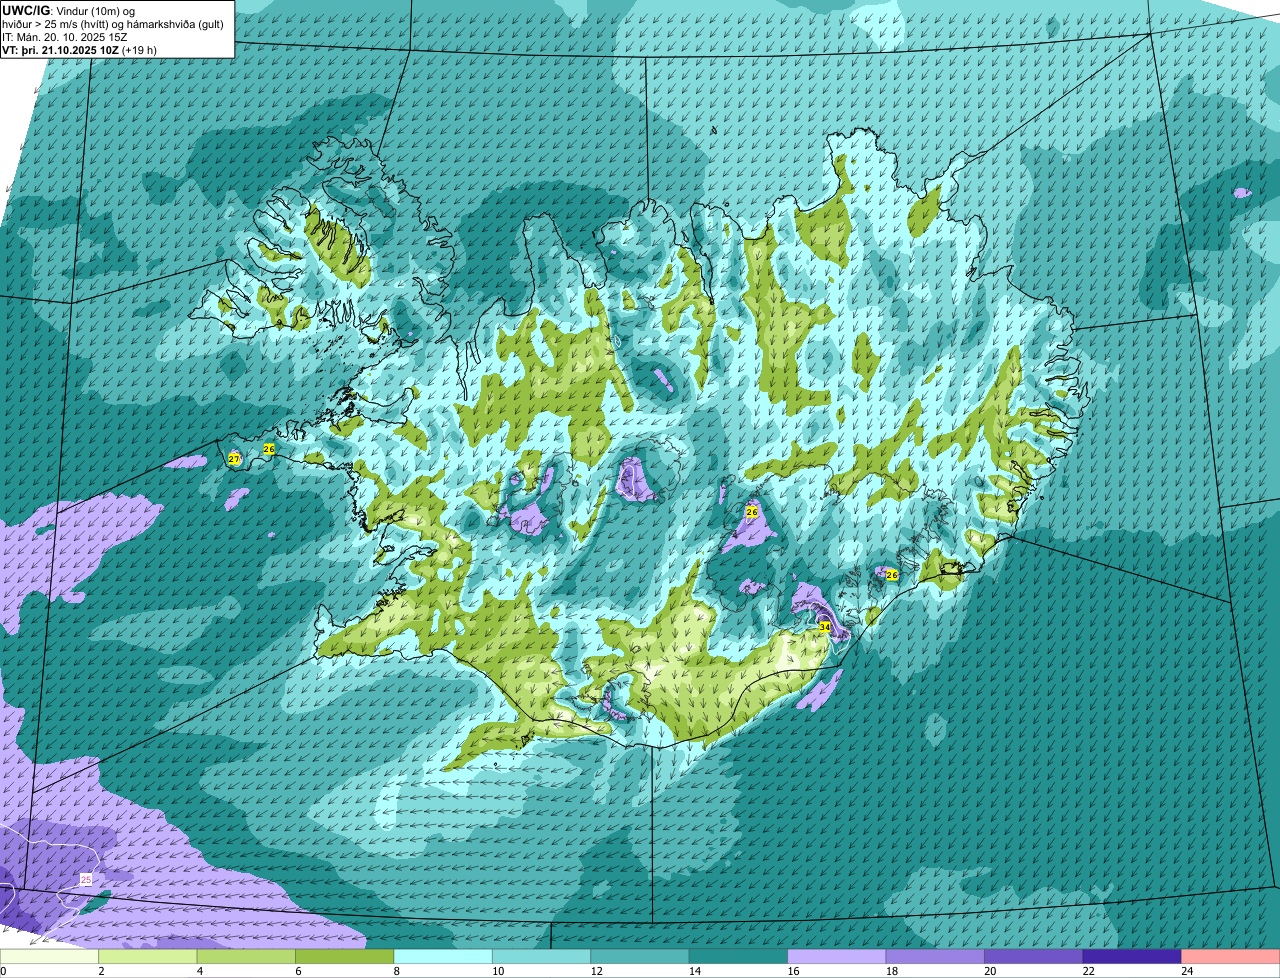Select the 22–24 m/s dark indigo swatch
Screen dimensions: 1280x978
click(x=1132, y=956)
